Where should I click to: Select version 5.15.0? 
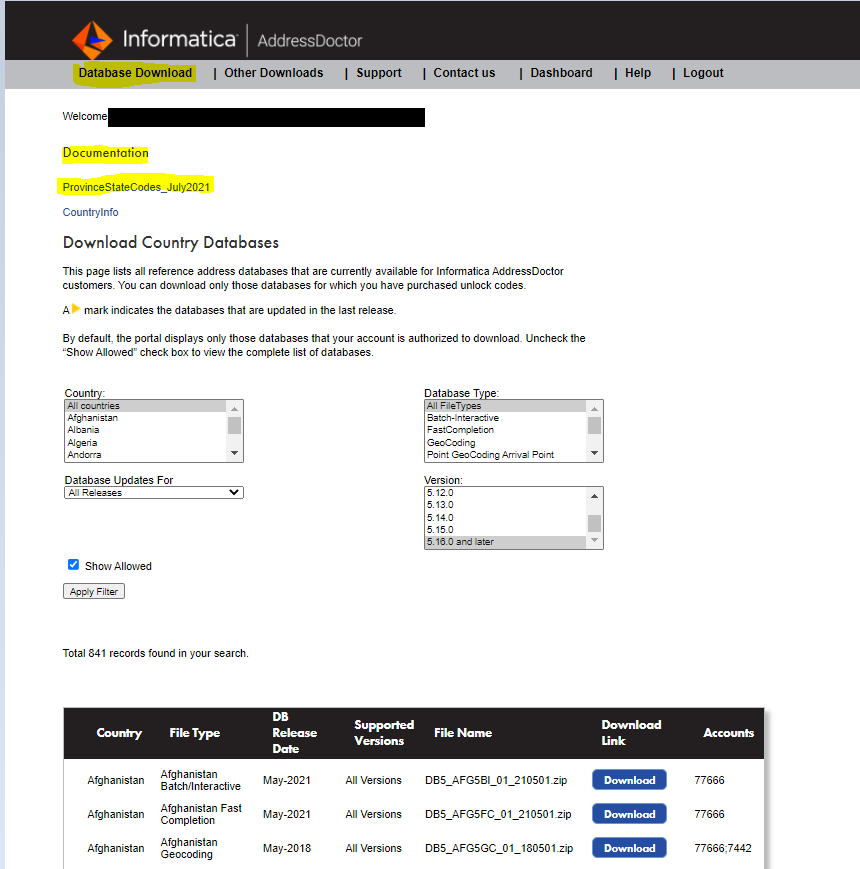pos(505,530)
